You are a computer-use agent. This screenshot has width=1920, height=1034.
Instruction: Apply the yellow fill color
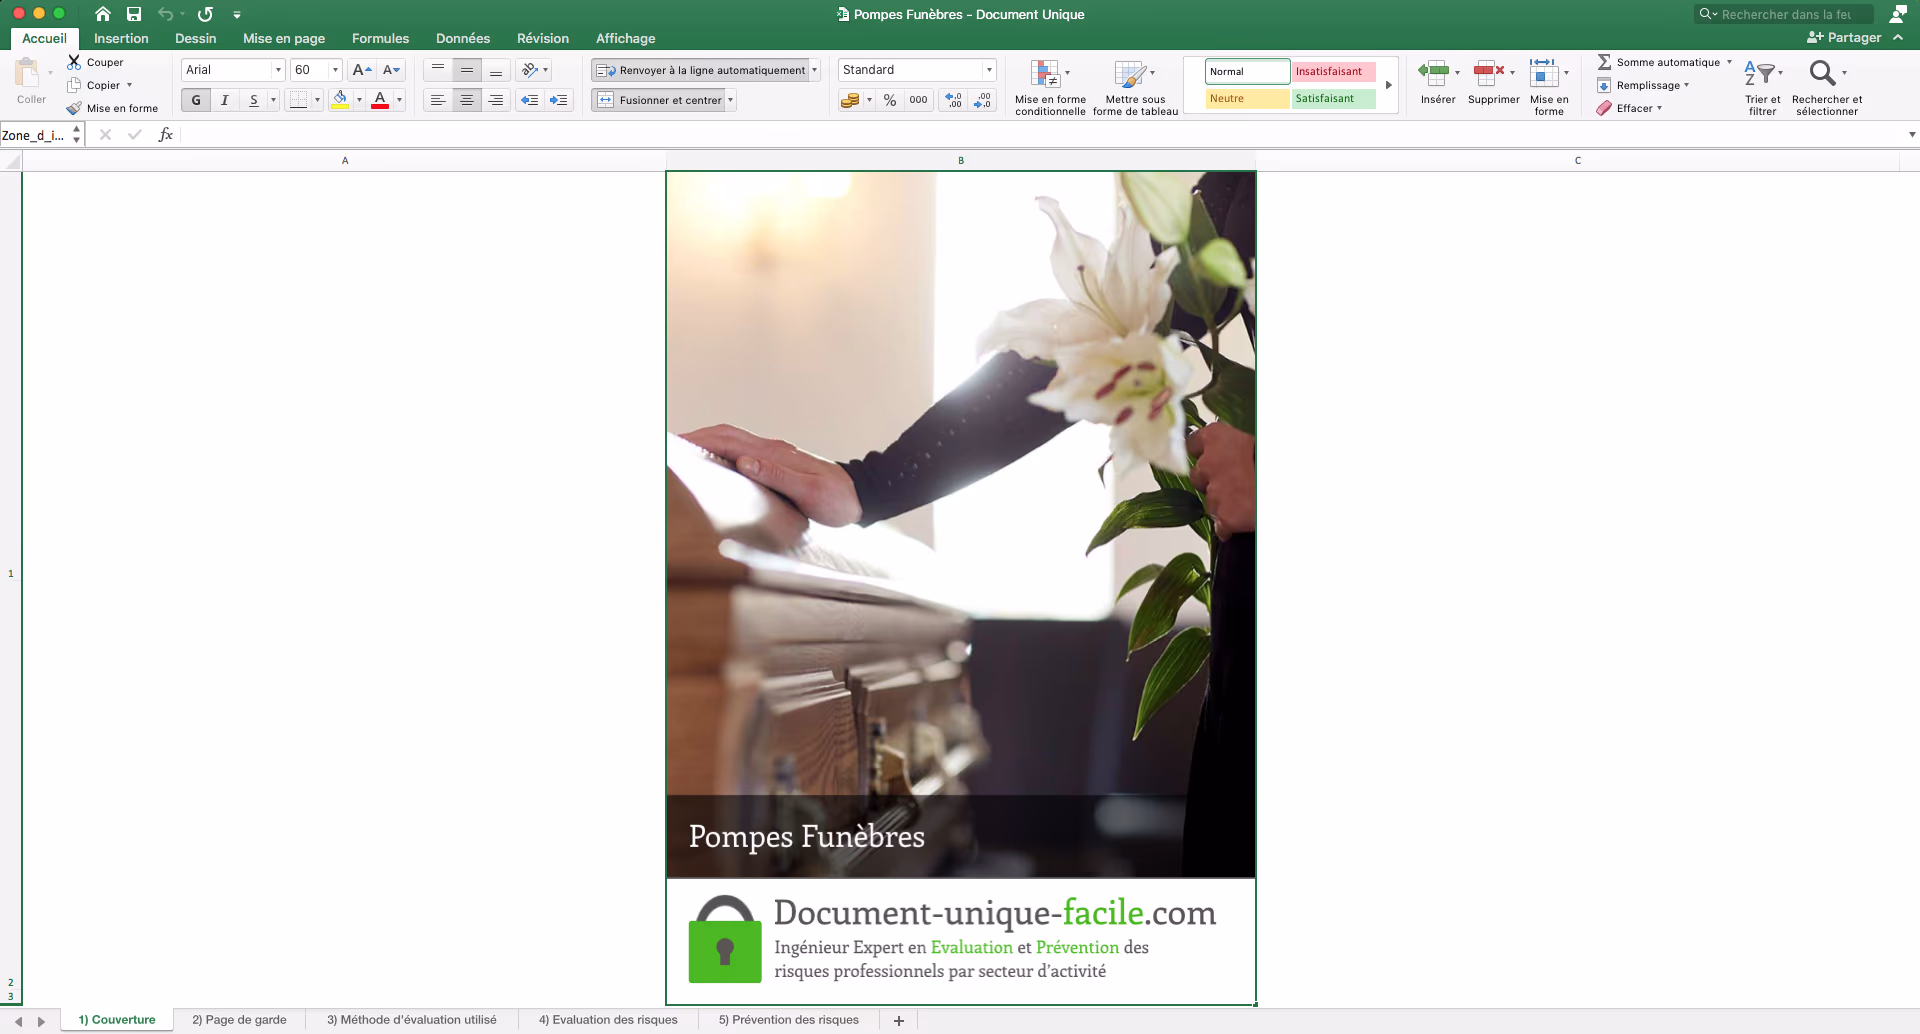tap(340, 100)
